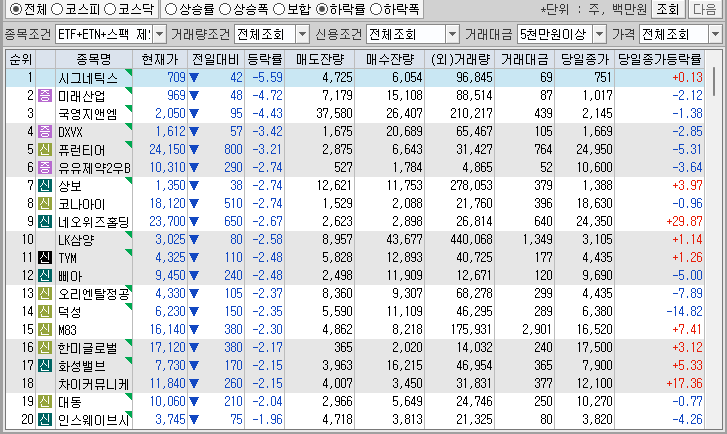Click the down arrow in LK삼양 row
This screenshot has width=727, height=434.
[194, 240]
